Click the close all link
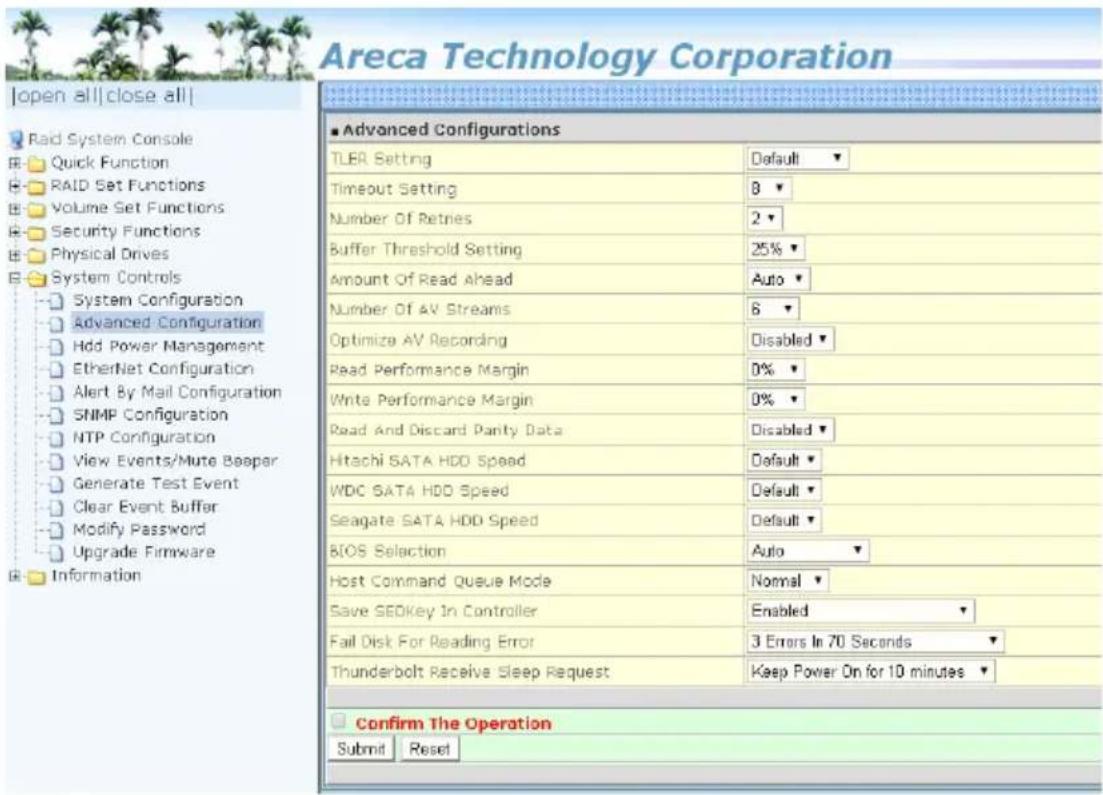 tap(146, 95)
